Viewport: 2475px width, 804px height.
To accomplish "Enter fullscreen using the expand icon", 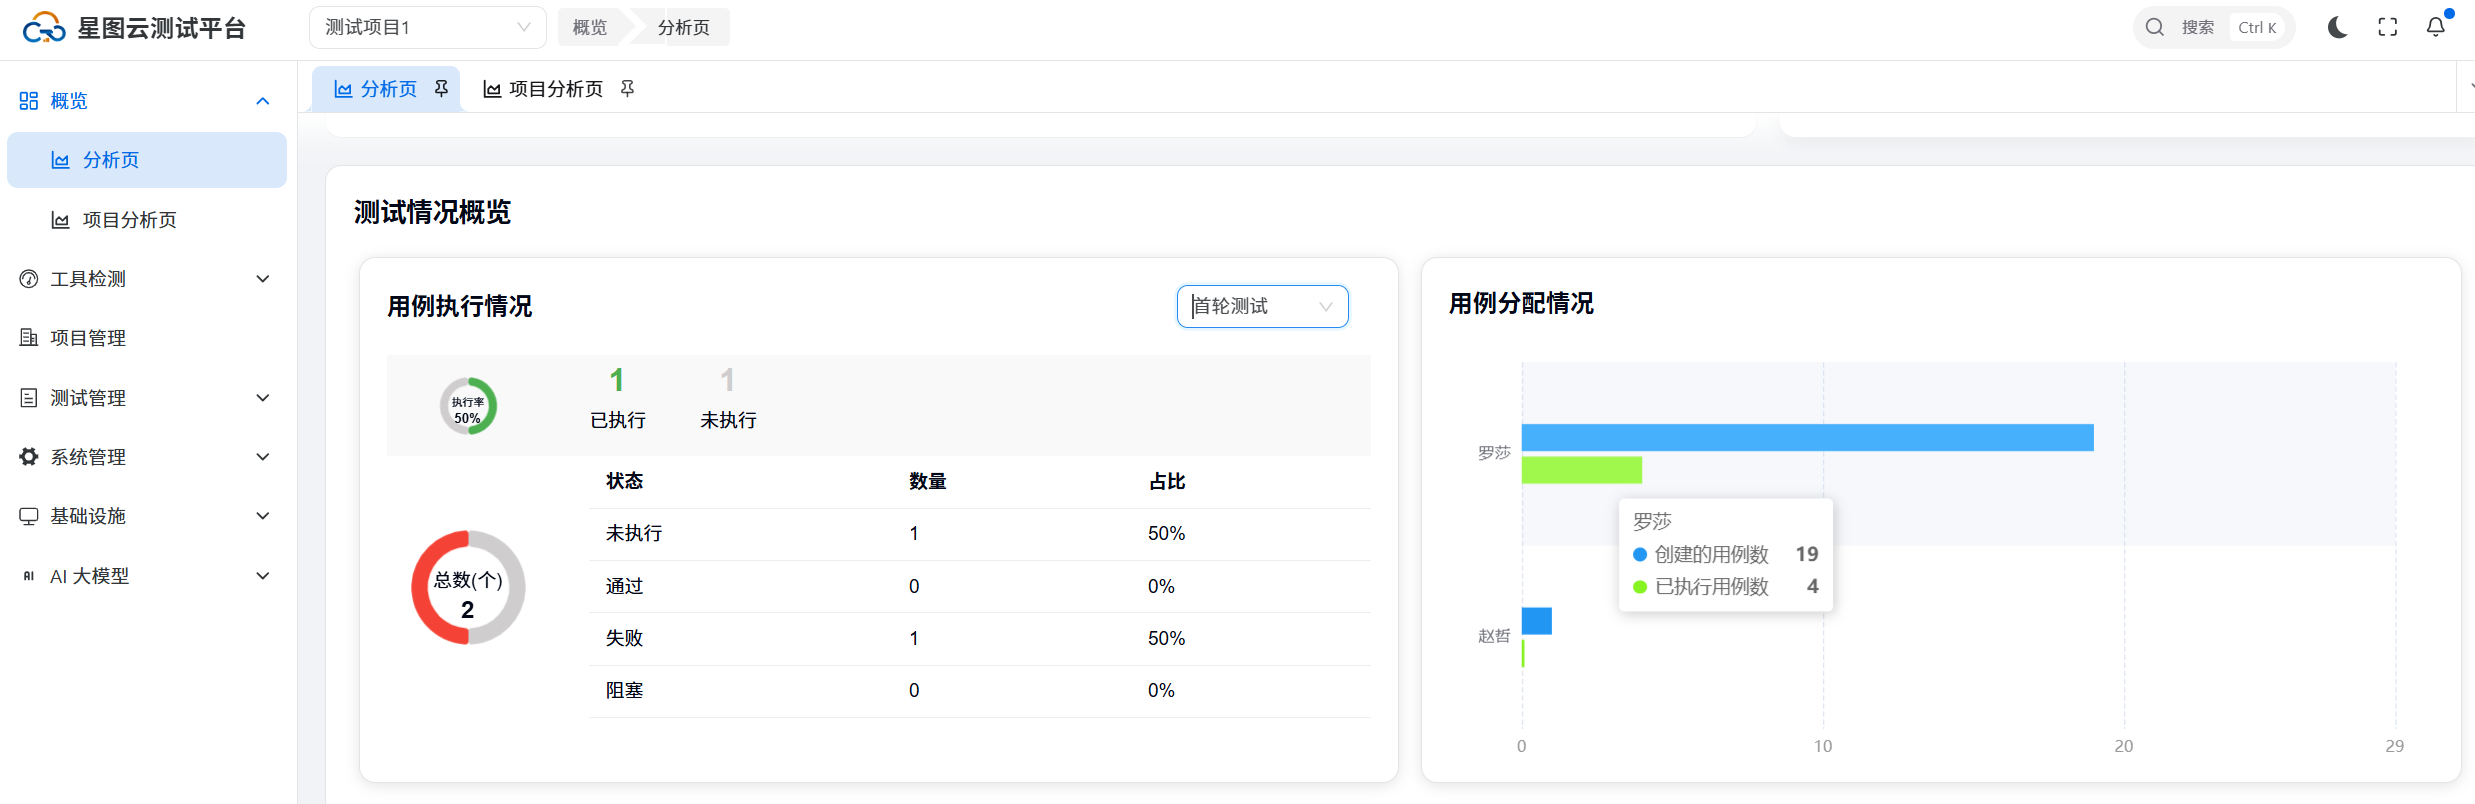I will coord(2387,28).
